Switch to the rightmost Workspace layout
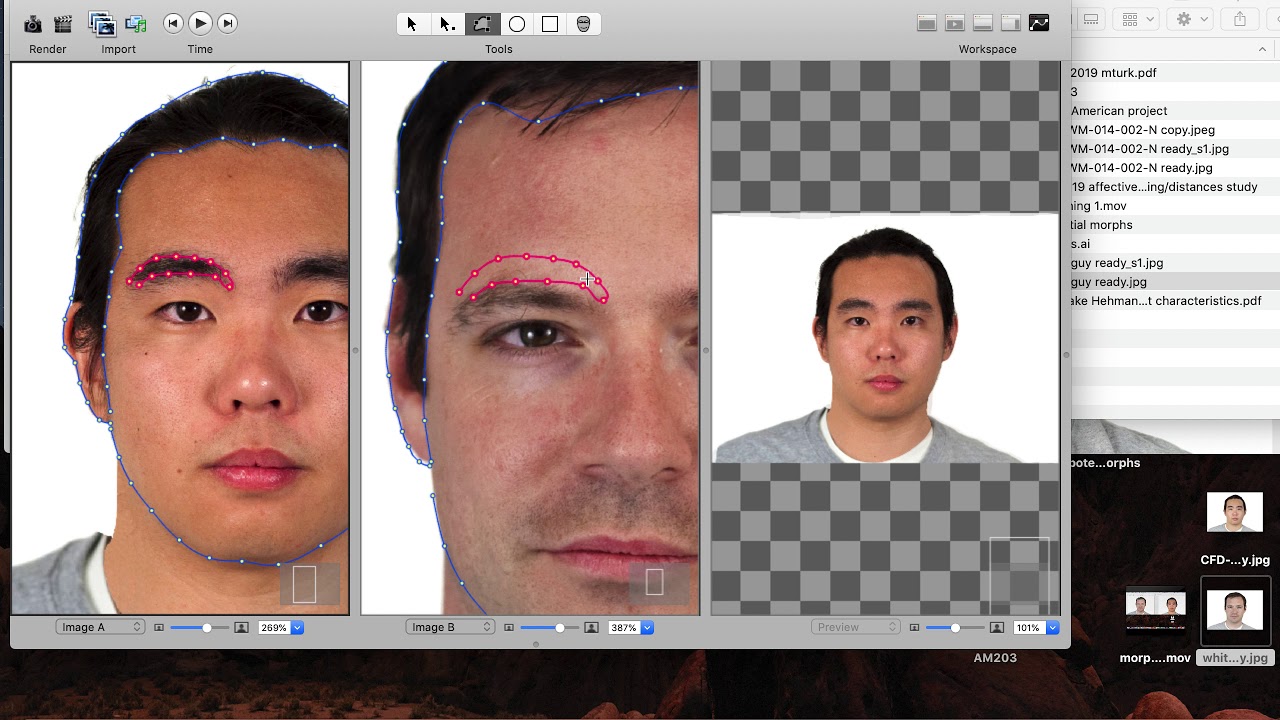This screenshot has width=1280, height=720. point(1039,23)
